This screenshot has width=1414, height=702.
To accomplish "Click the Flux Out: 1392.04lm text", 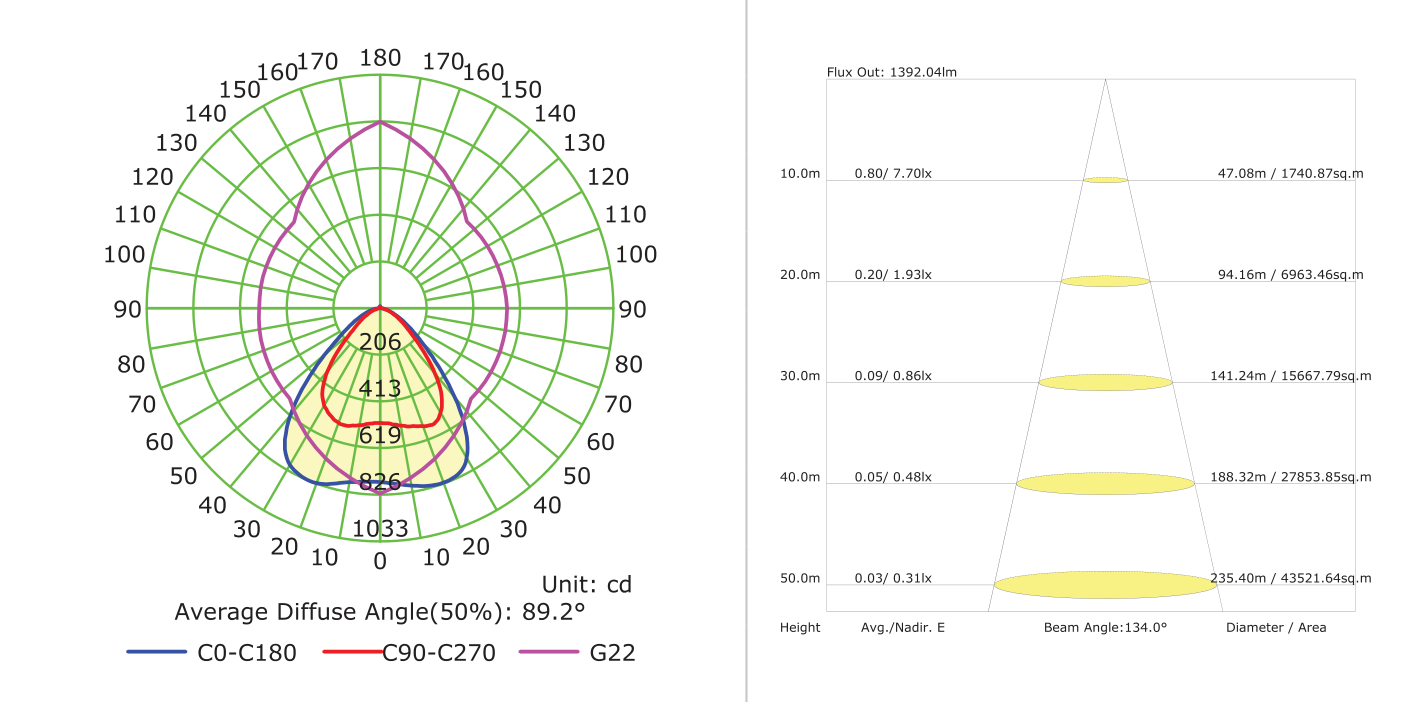I will tap(892, 72).
